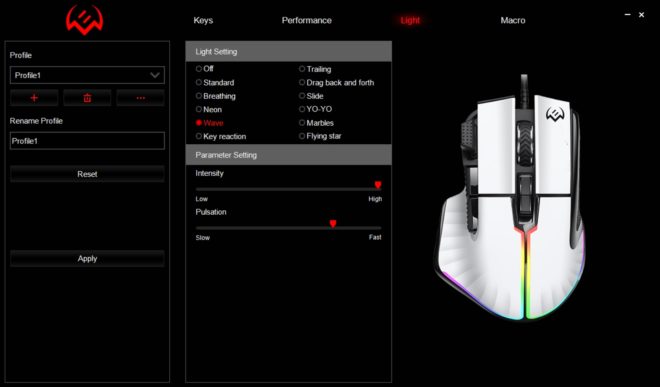Choose Drag back and forth effect
This screenshot has height=387, width=660.
336,83
